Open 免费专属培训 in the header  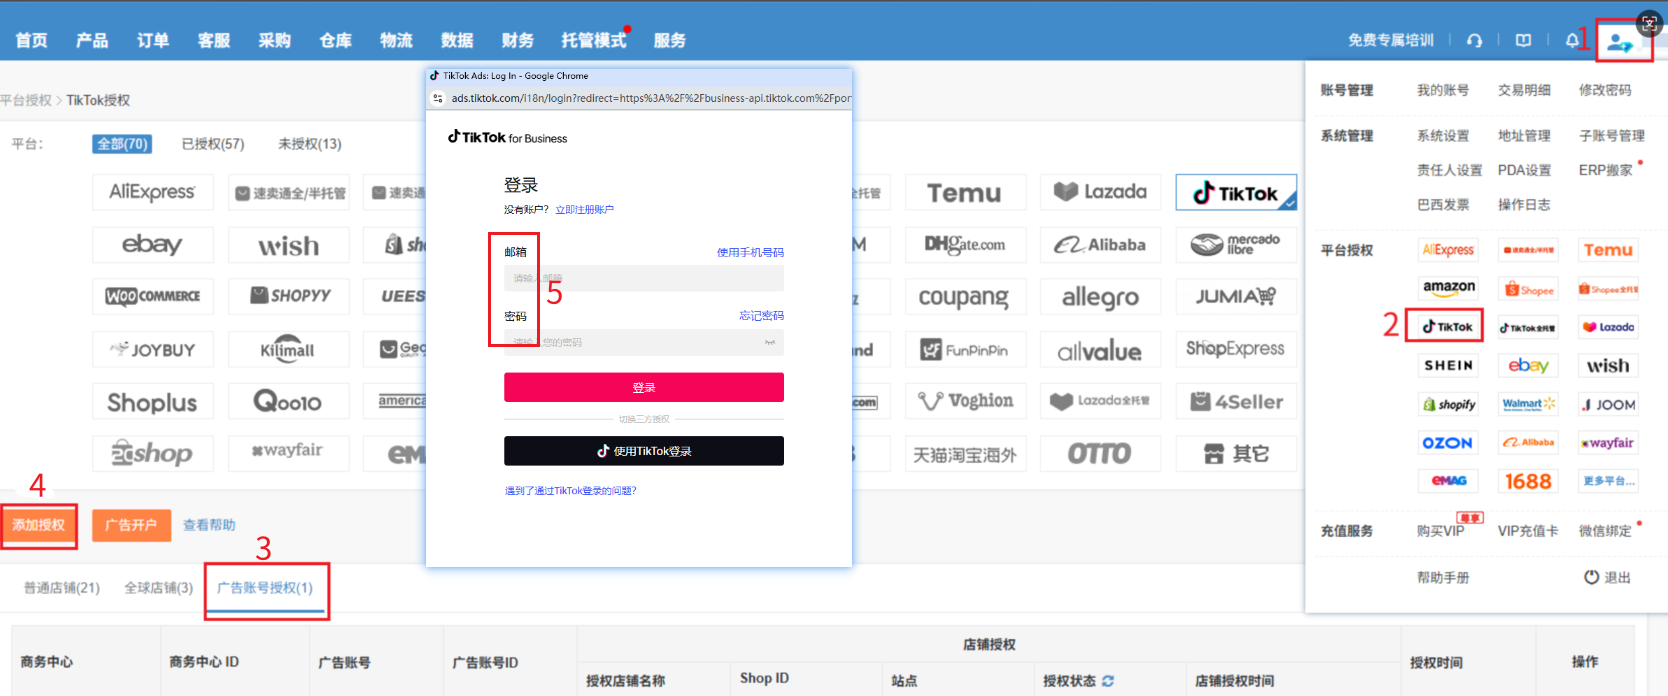click(x=1391, y=40)
